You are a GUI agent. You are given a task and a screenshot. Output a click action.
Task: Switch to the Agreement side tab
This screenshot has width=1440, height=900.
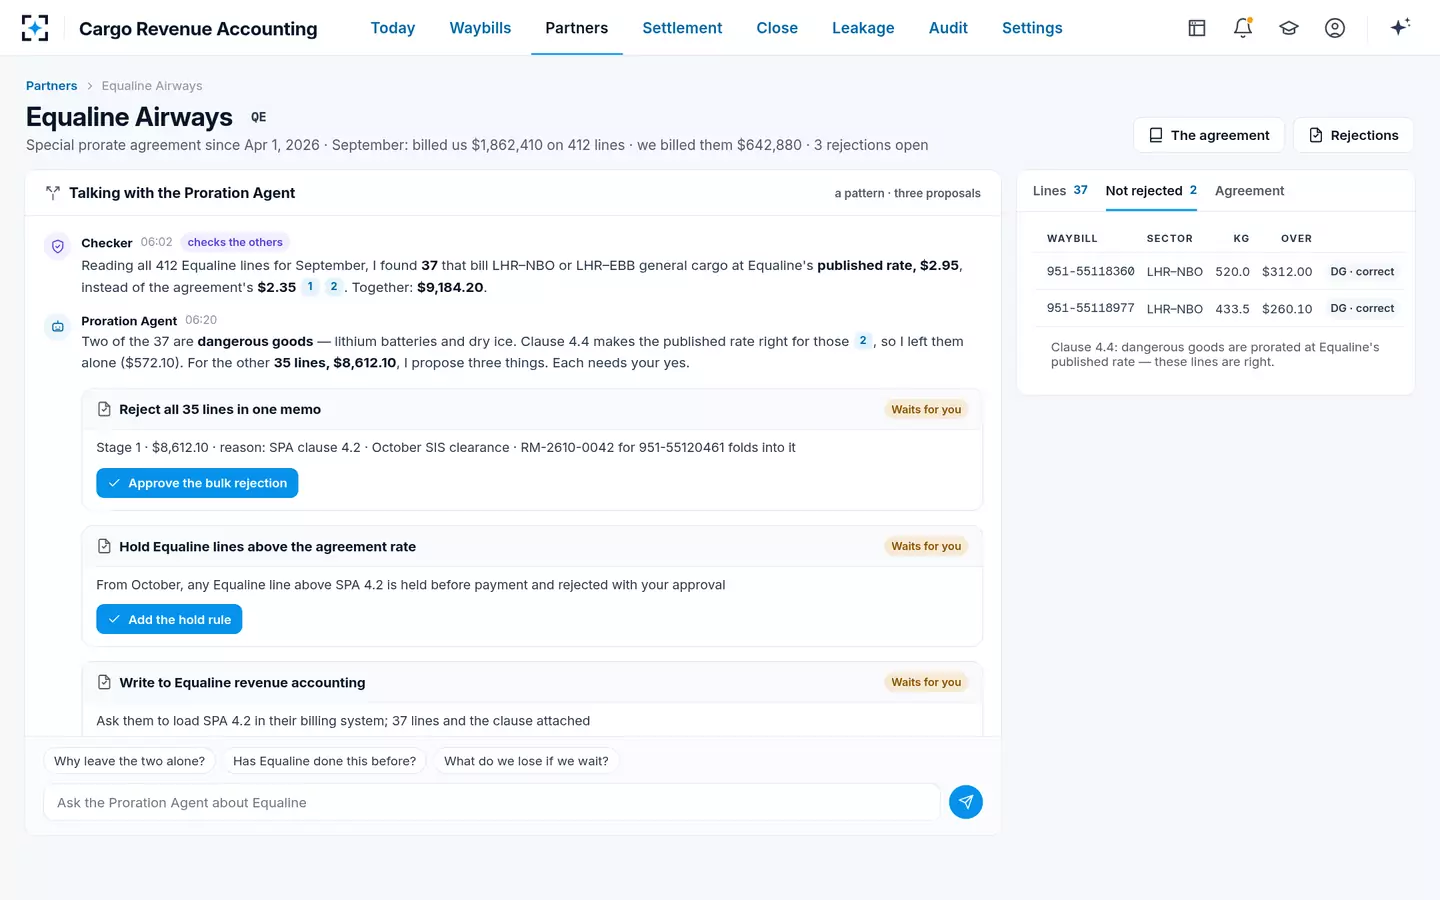point(1249,191)
